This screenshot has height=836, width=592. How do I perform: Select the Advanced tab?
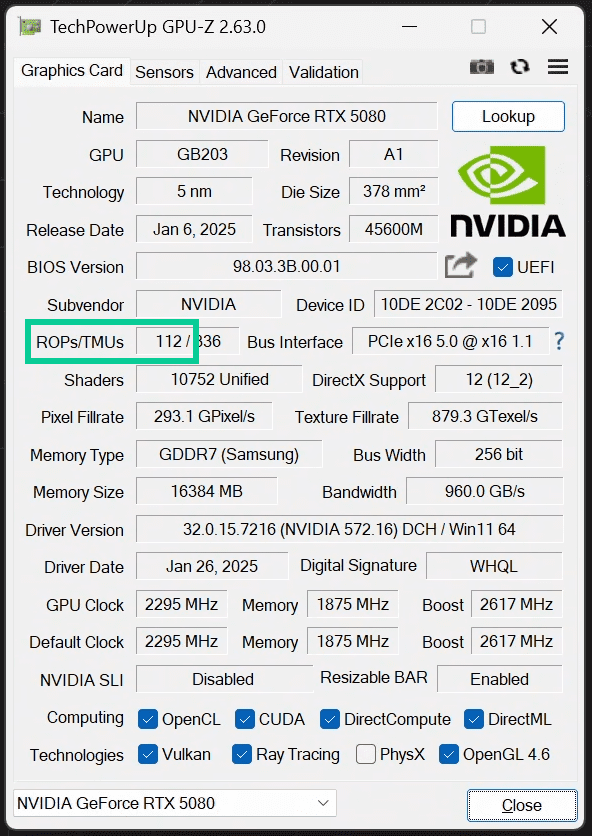(240, 72)
